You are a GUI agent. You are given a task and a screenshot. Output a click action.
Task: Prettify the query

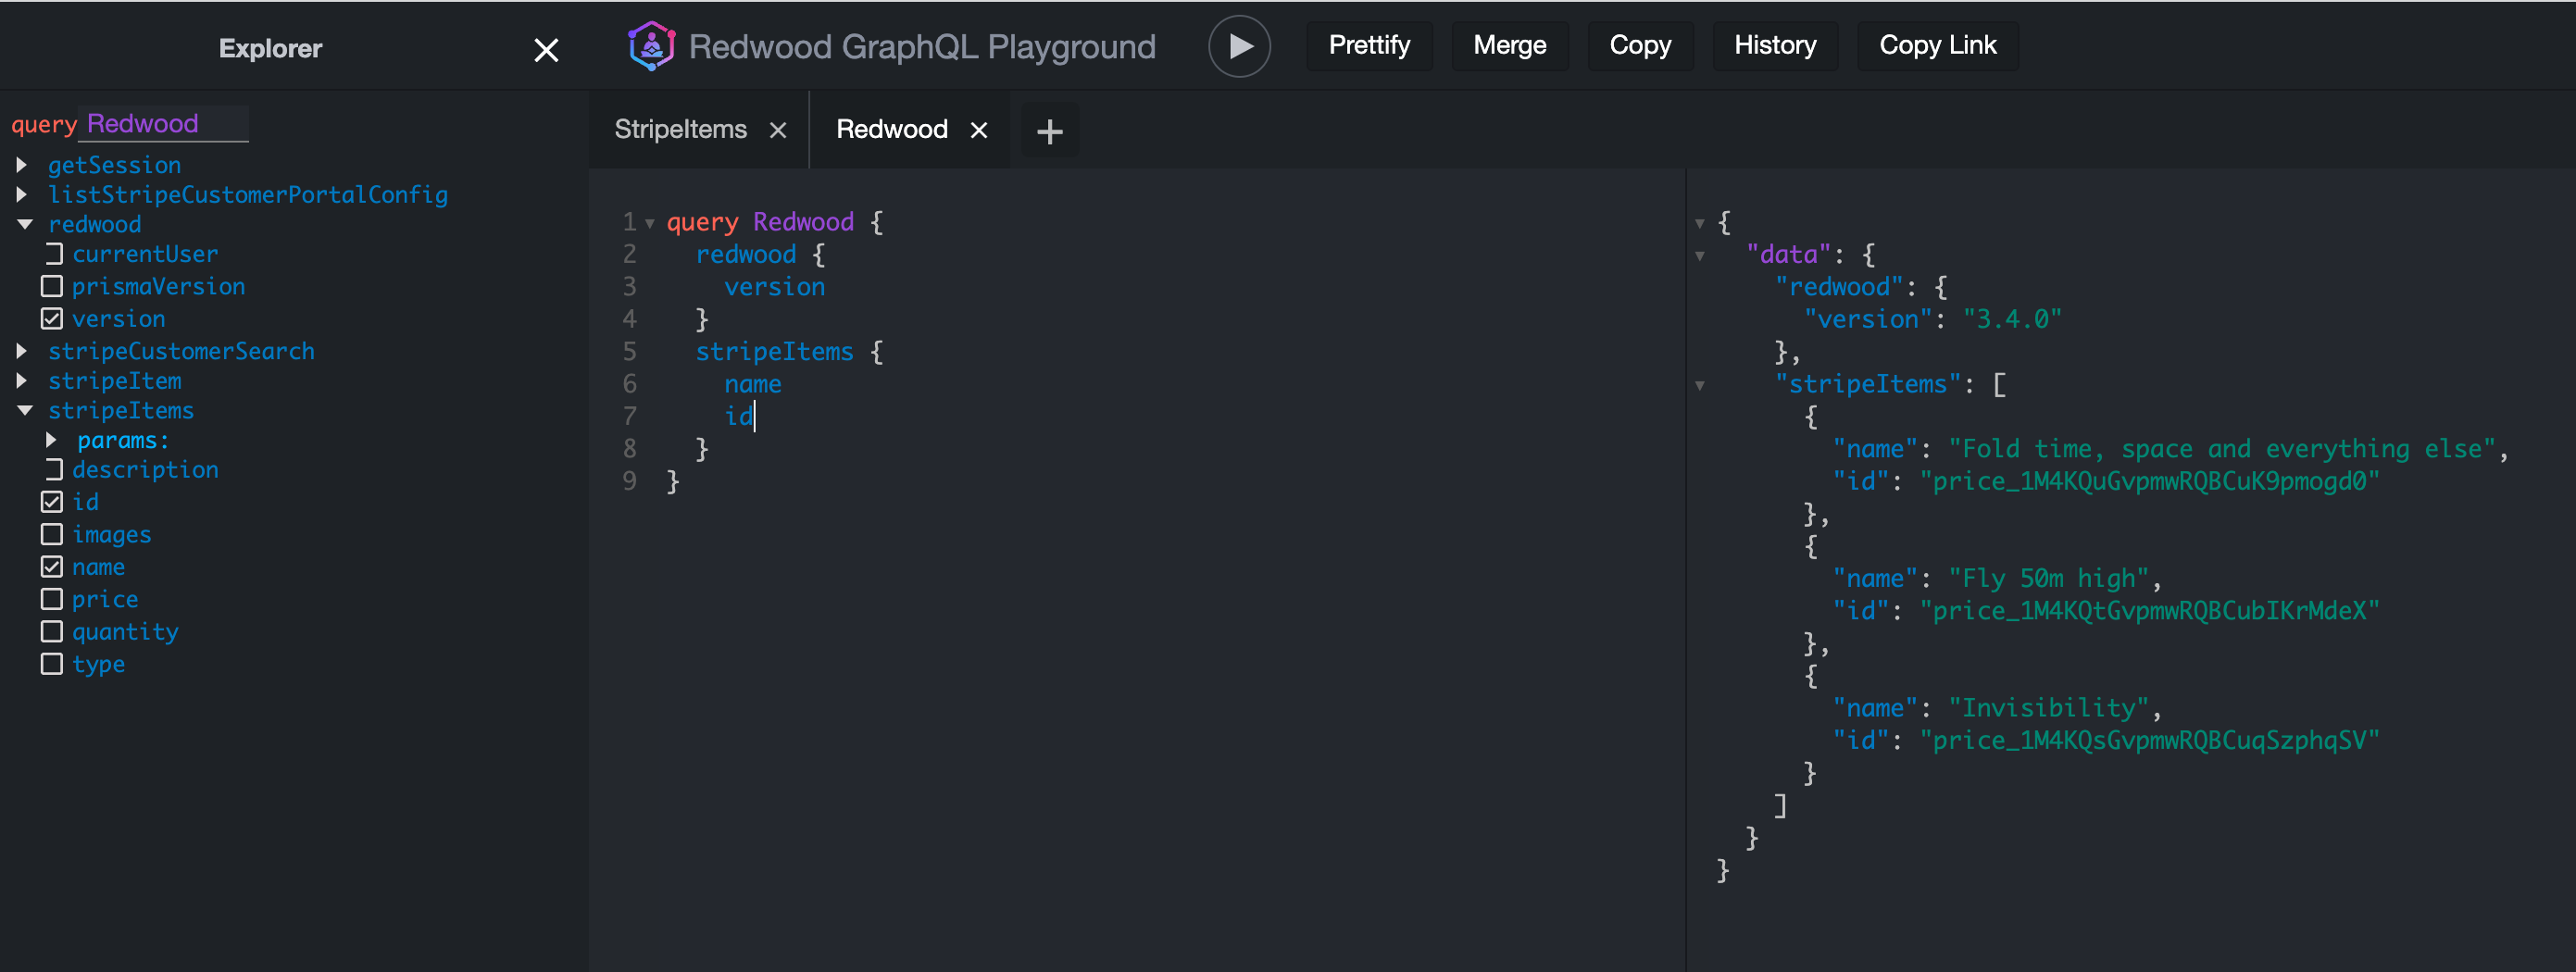pyautogui.click(x=1369, y=46)
